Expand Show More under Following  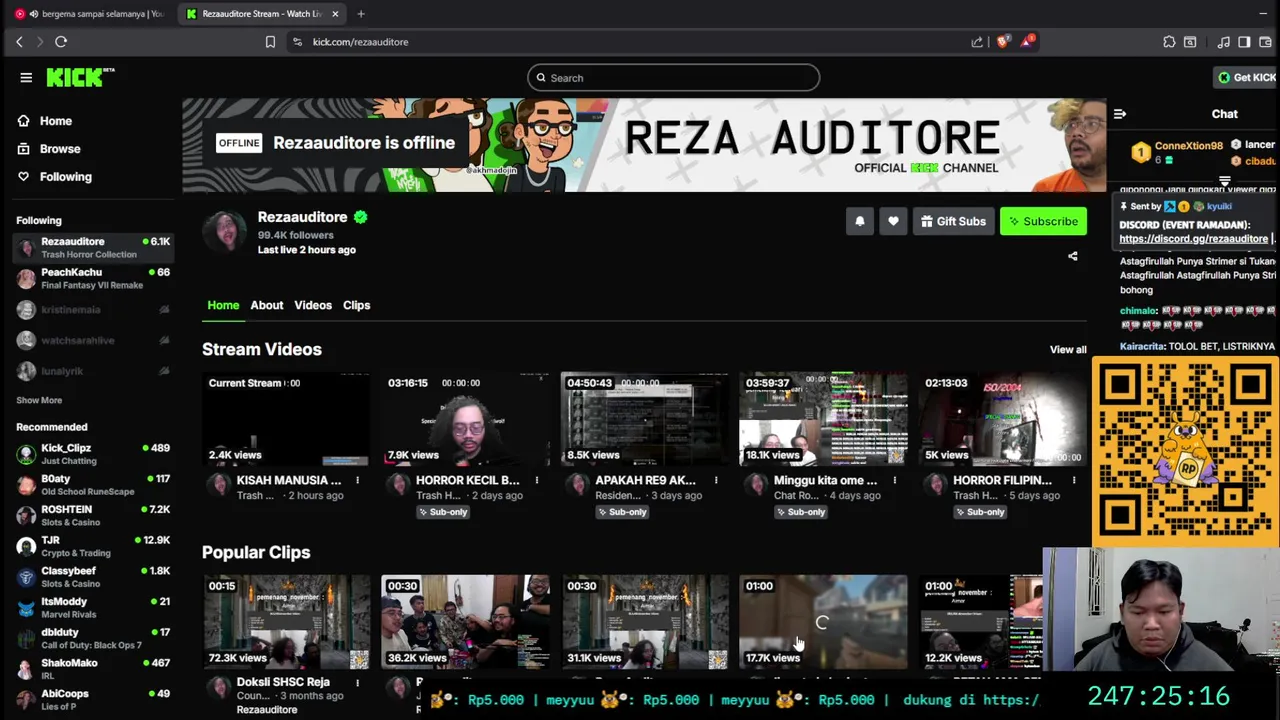[x=39, y=400]
